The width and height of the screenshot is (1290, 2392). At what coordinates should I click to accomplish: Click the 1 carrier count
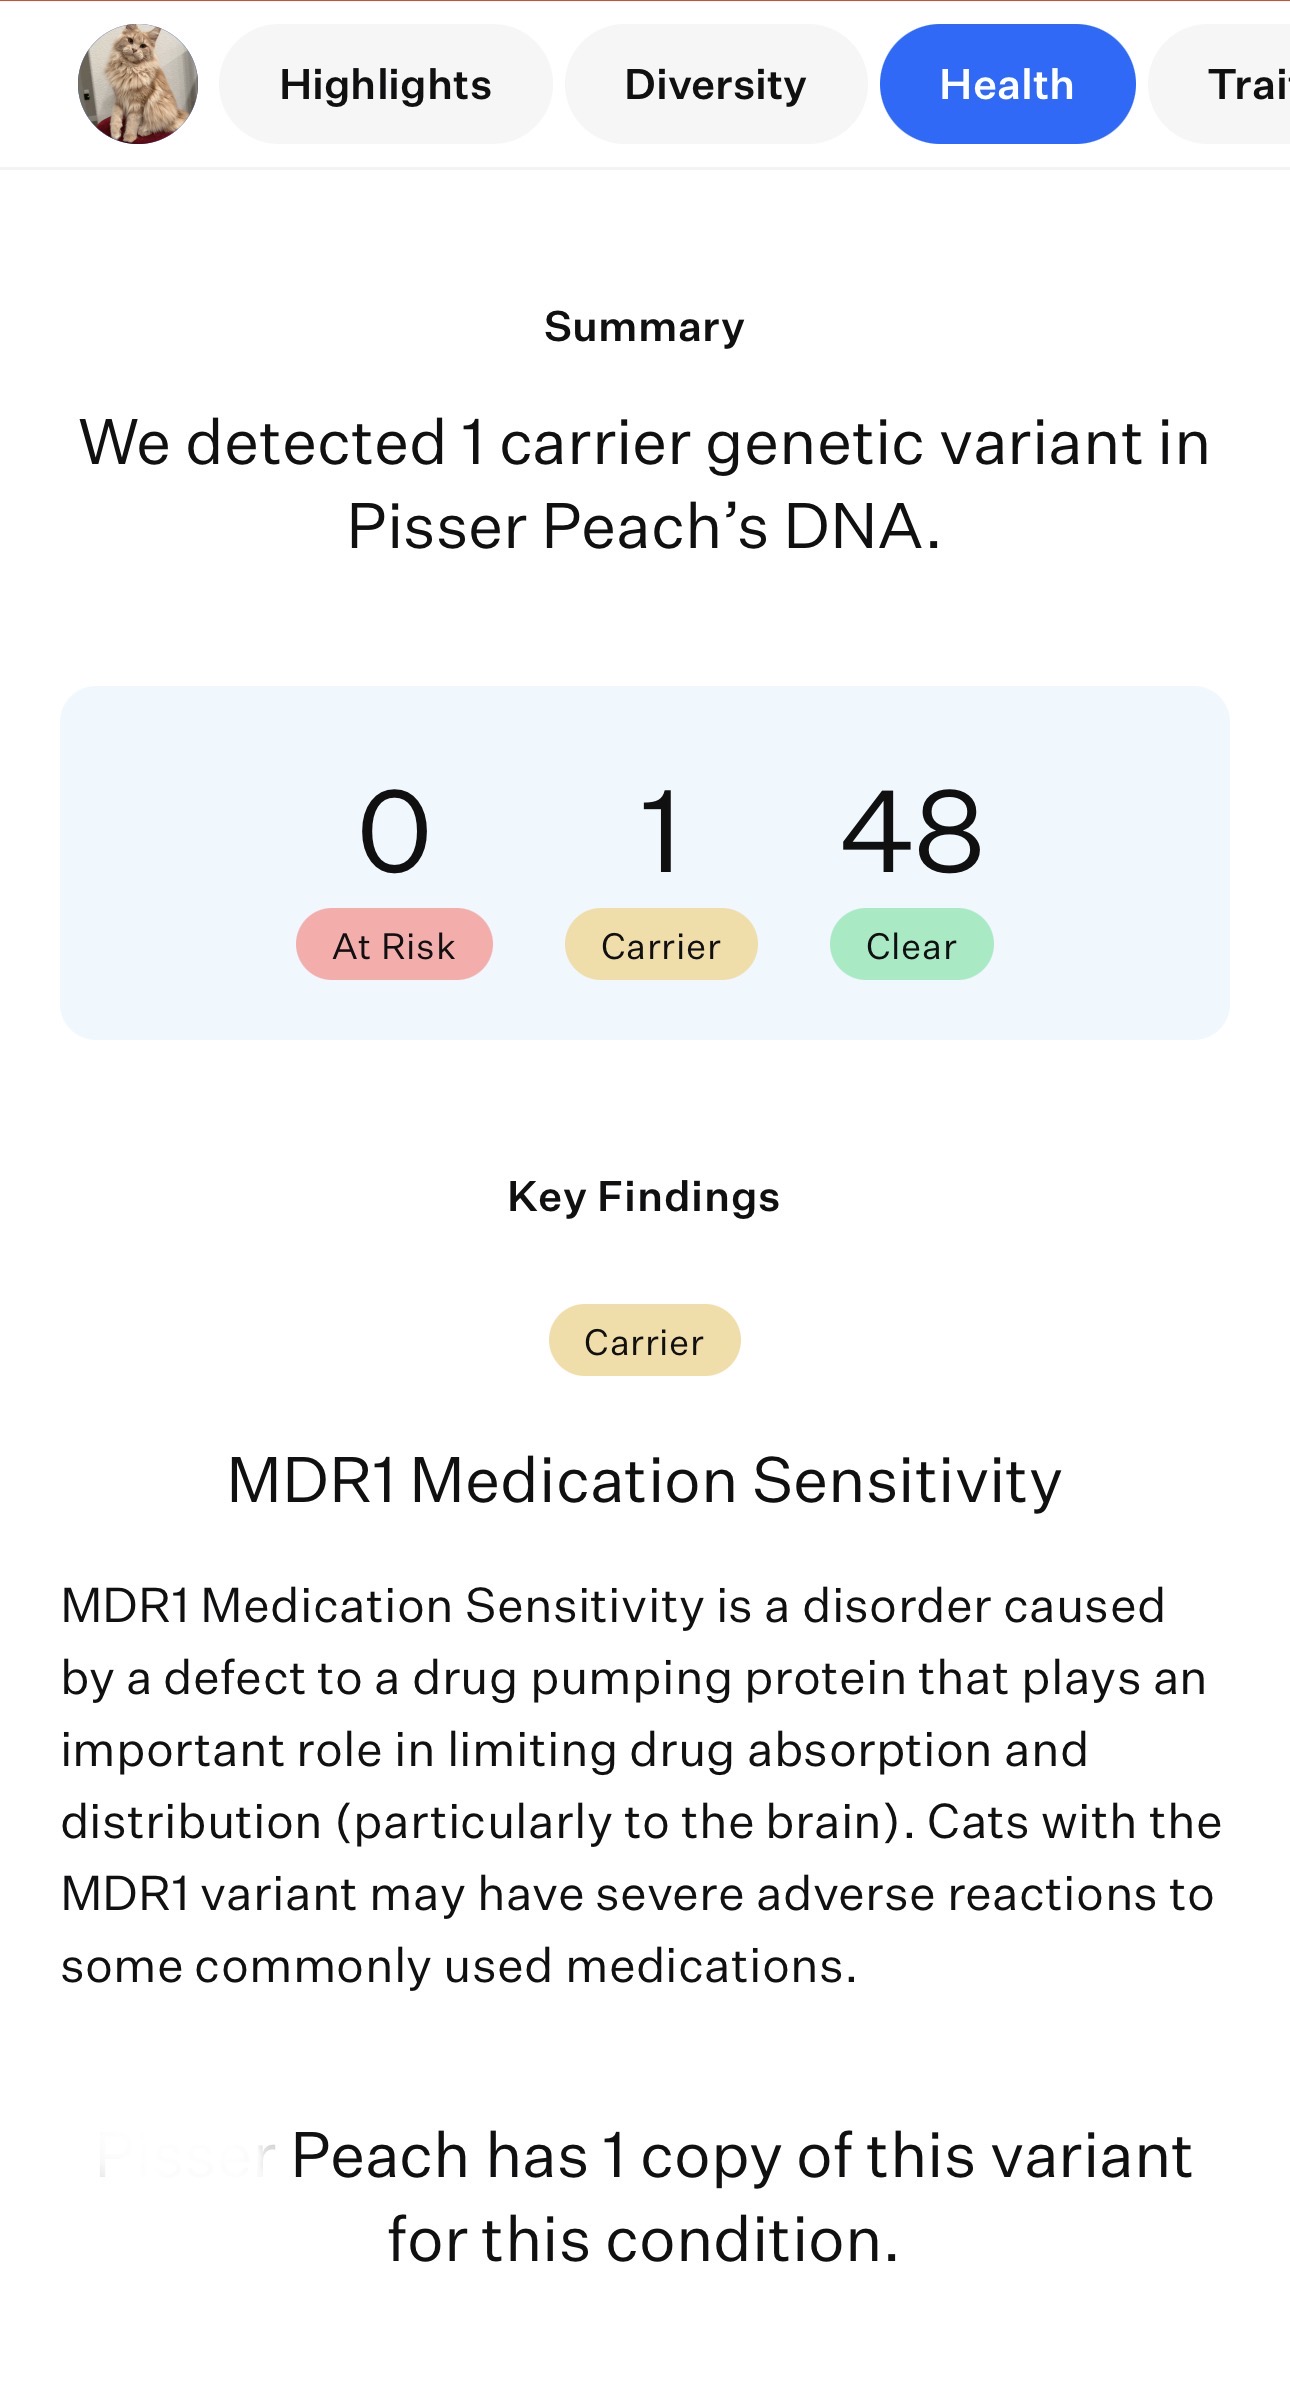661,832
